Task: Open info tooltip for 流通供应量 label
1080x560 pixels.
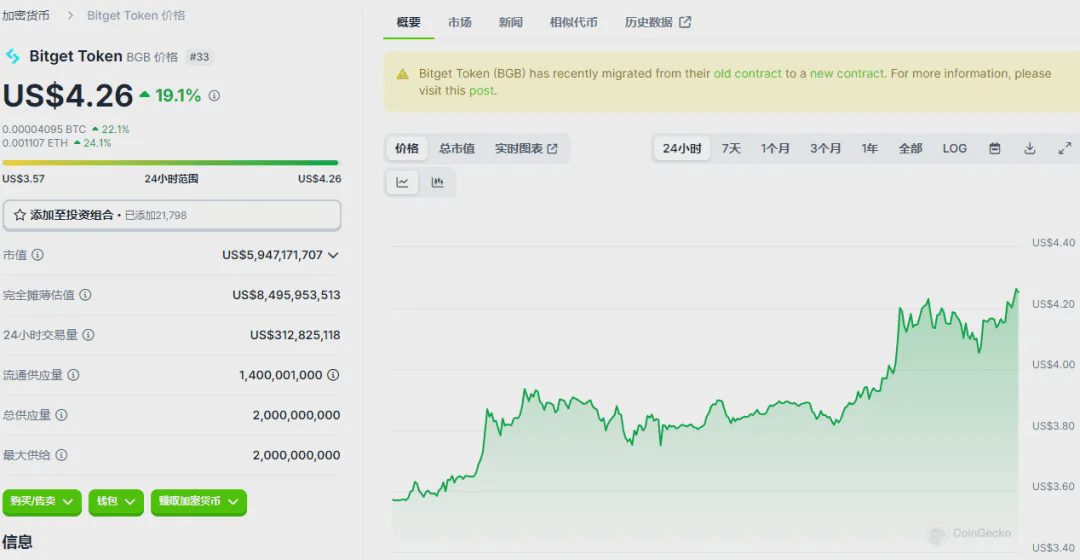Action: (74, 375)
